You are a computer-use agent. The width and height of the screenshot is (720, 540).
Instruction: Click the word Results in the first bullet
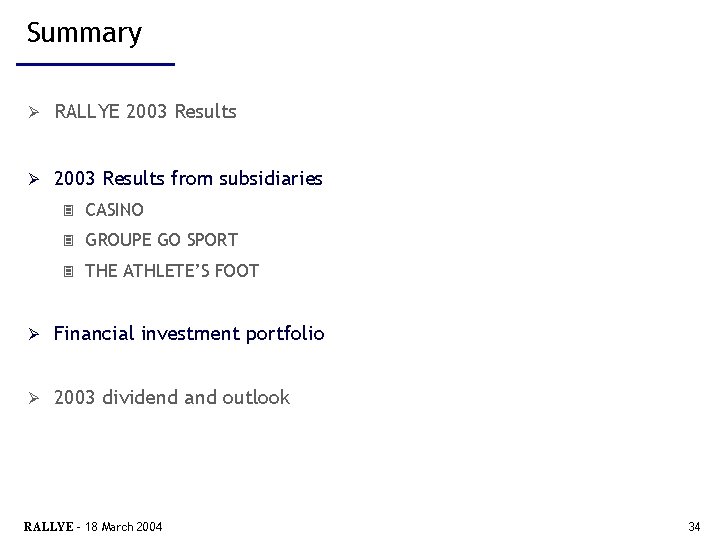(x=206, y=112)
